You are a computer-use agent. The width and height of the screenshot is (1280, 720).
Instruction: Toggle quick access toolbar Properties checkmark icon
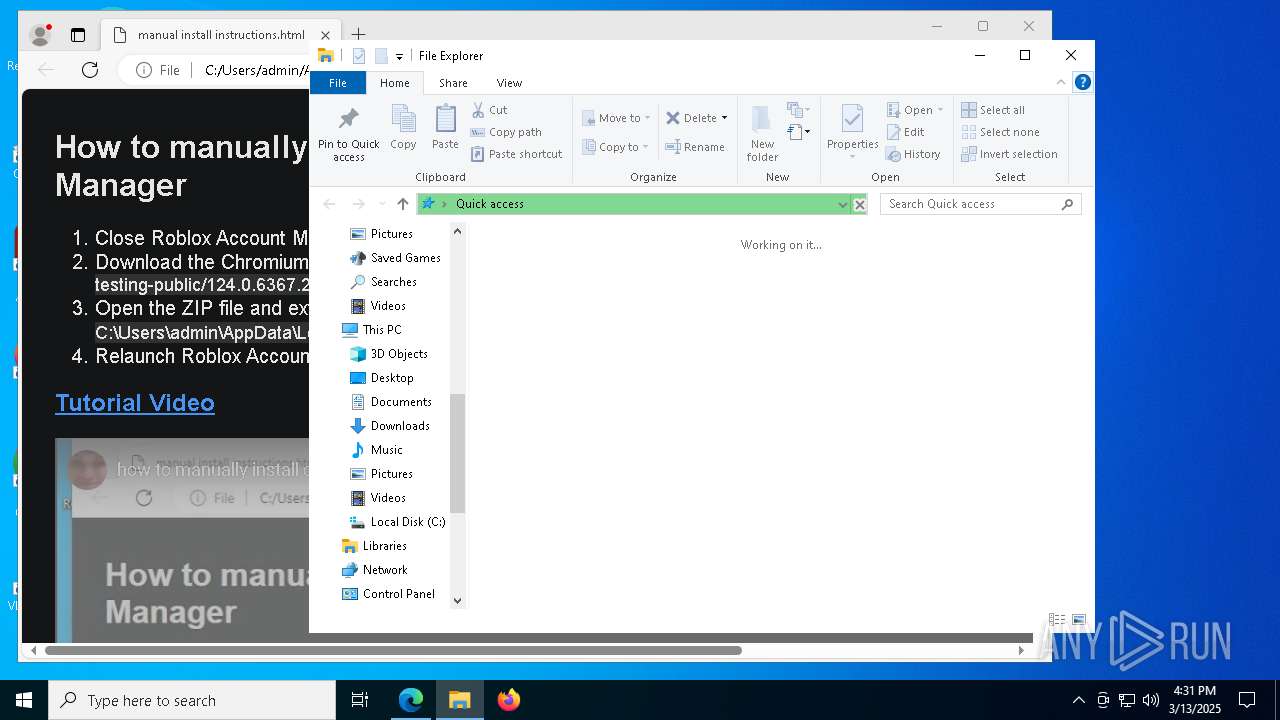359,56
